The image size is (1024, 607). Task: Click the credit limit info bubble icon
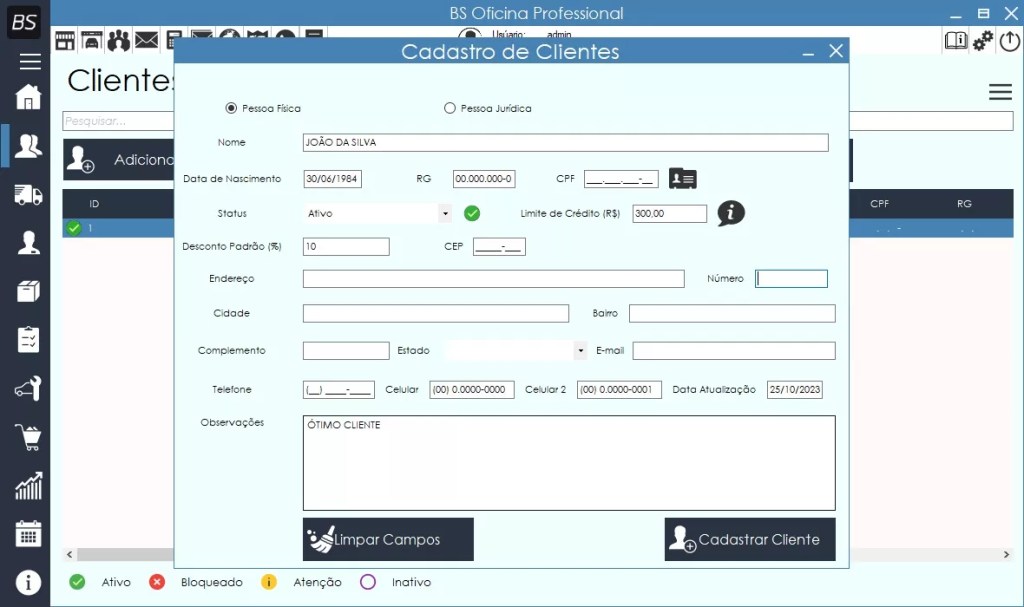(x=731, y=213)
